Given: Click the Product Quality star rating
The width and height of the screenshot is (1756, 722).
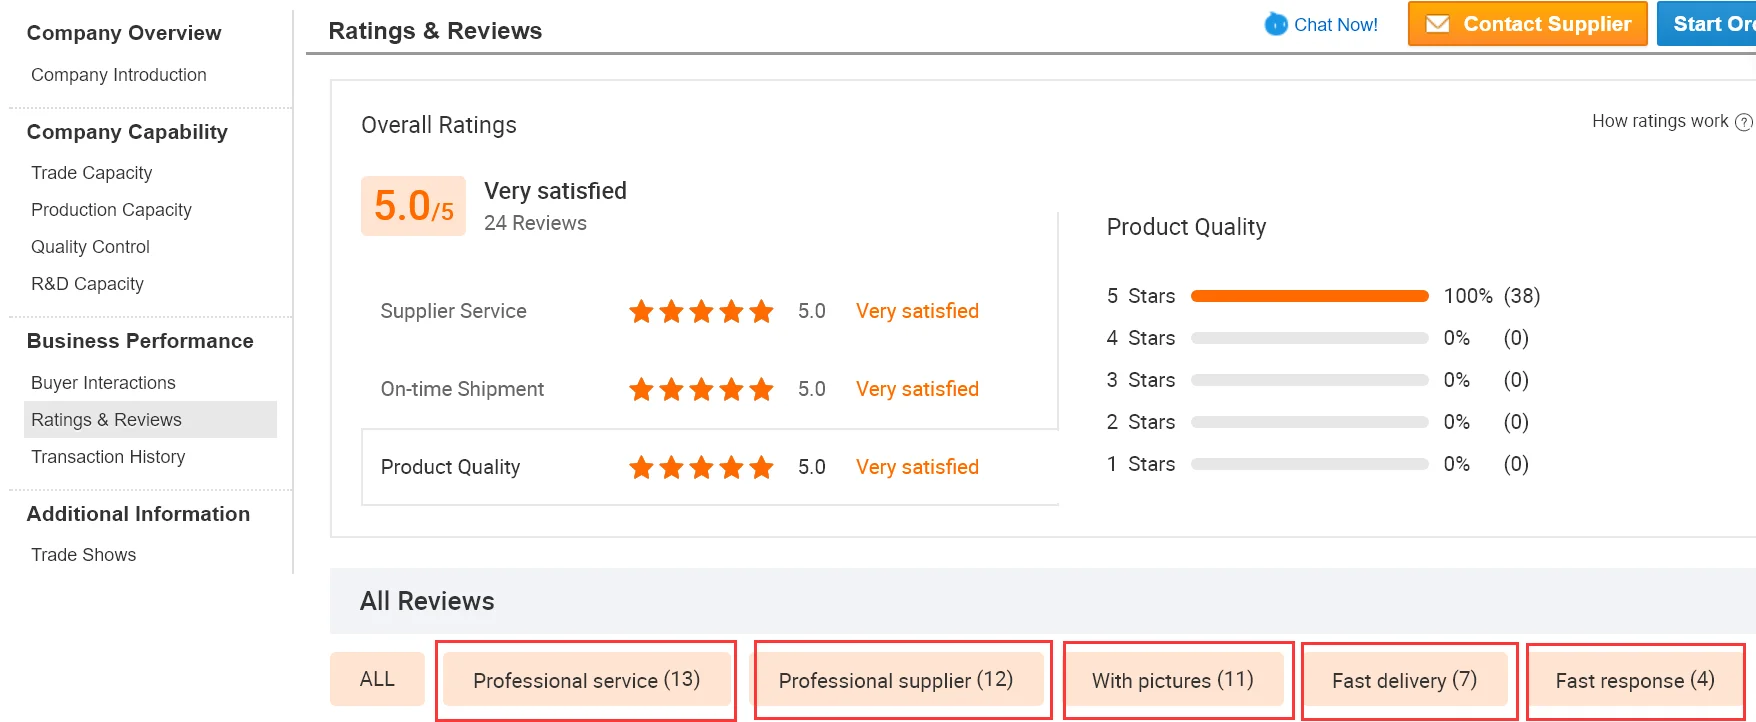Looking at the screenshot, I should tap(701, 467).
